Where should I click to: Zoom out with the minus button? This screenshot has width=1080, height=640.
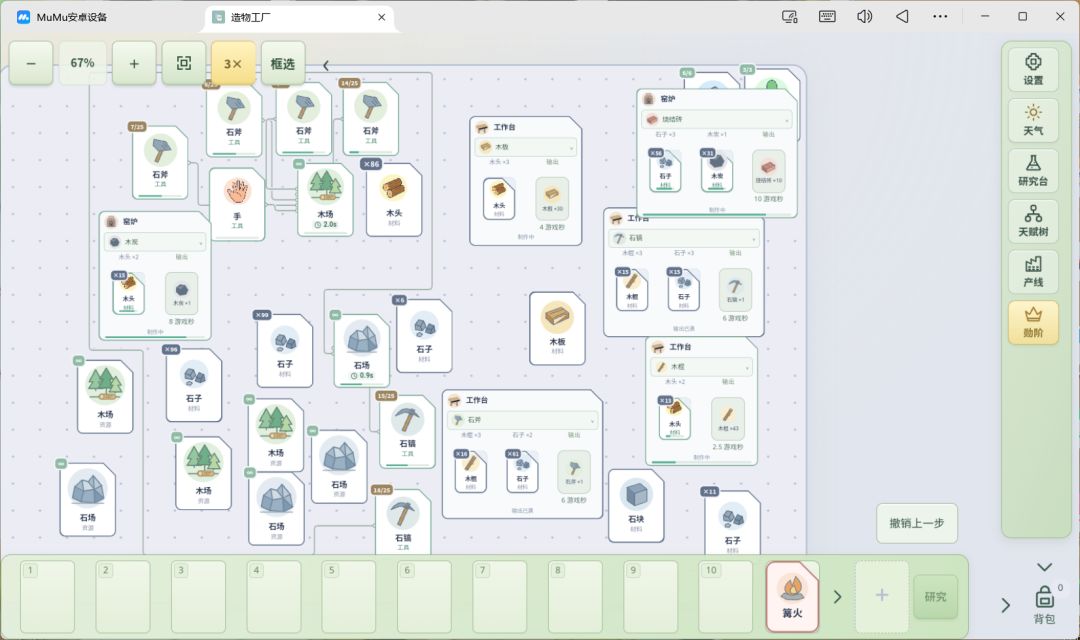(31, 63)
